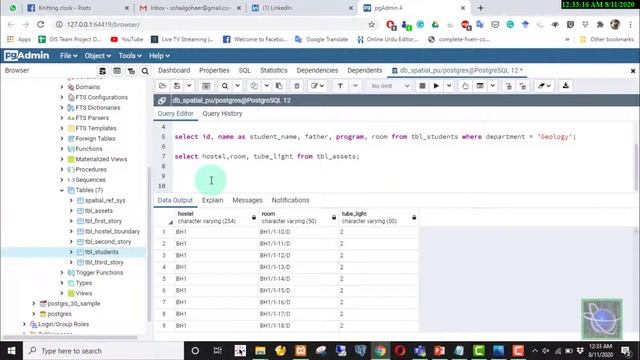Click the Delete trash icon in toolbar
640x360 pixels.
(297, 86)
